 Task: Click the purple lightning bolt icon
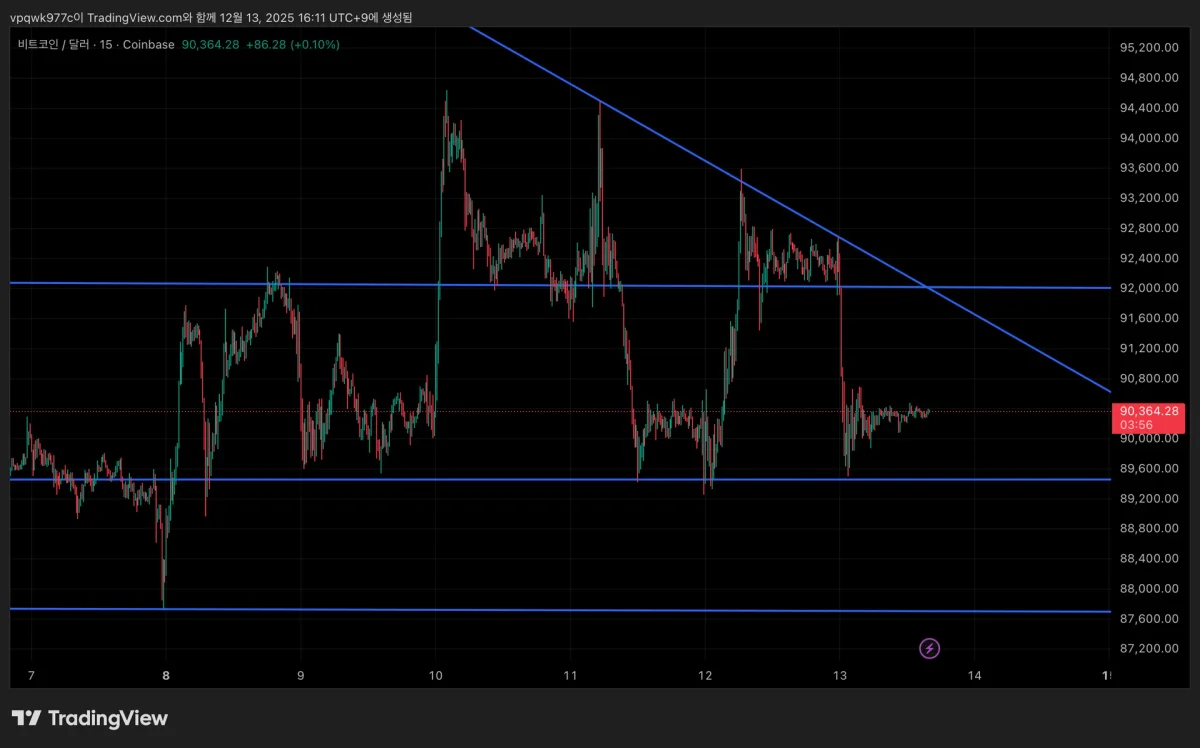(930, 649)
